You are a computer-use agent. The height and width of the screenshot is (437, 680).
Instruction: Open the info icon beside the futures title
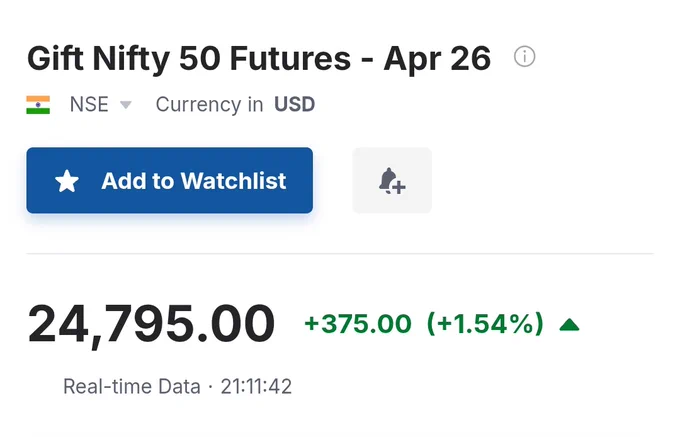[524, 57]
